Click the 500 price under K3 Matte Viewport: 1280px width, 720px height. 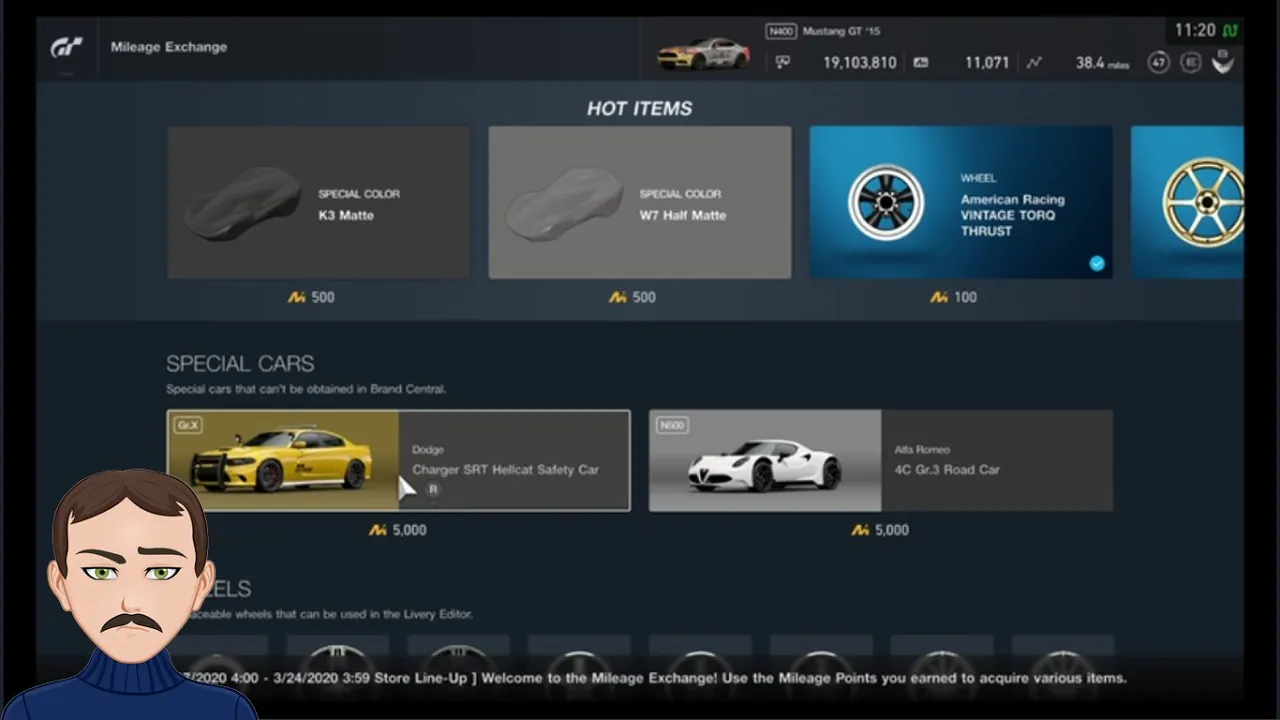tap(311, 297)
